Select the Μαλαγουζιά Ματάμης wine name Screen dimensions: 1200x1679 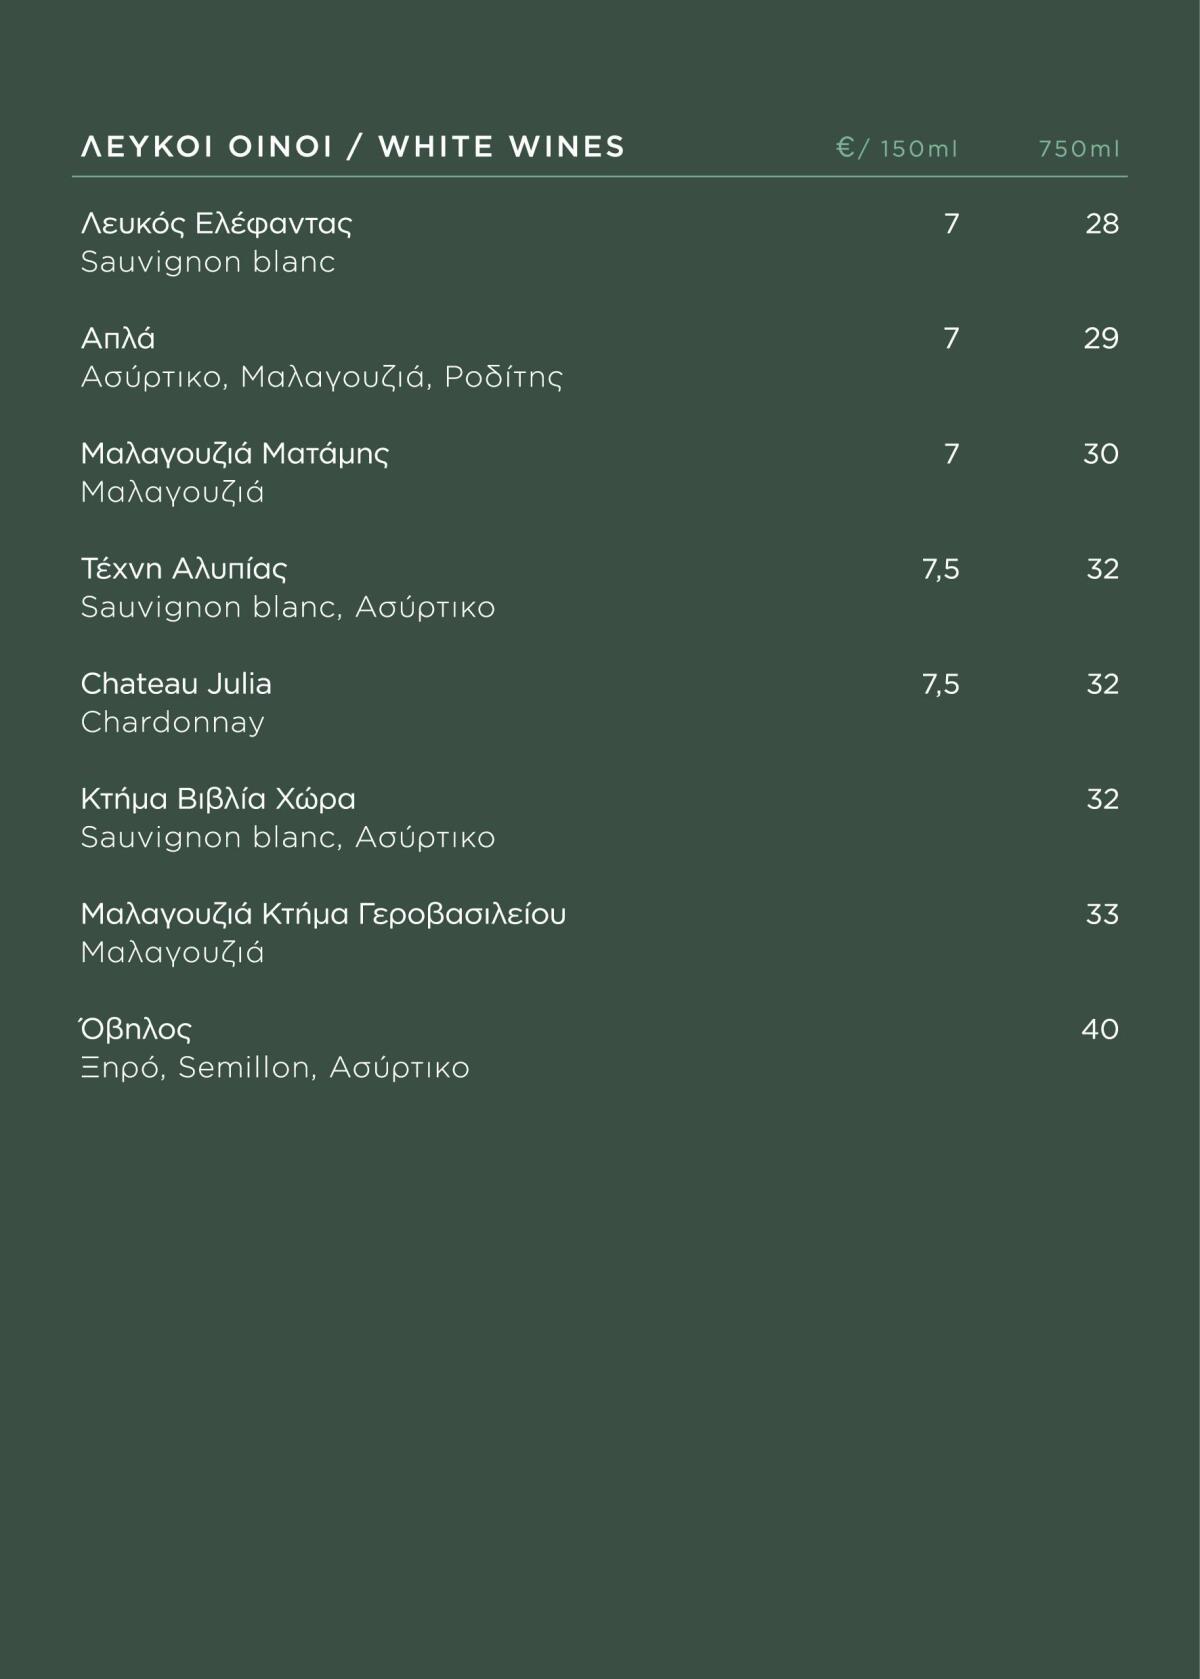coord(235,453)
